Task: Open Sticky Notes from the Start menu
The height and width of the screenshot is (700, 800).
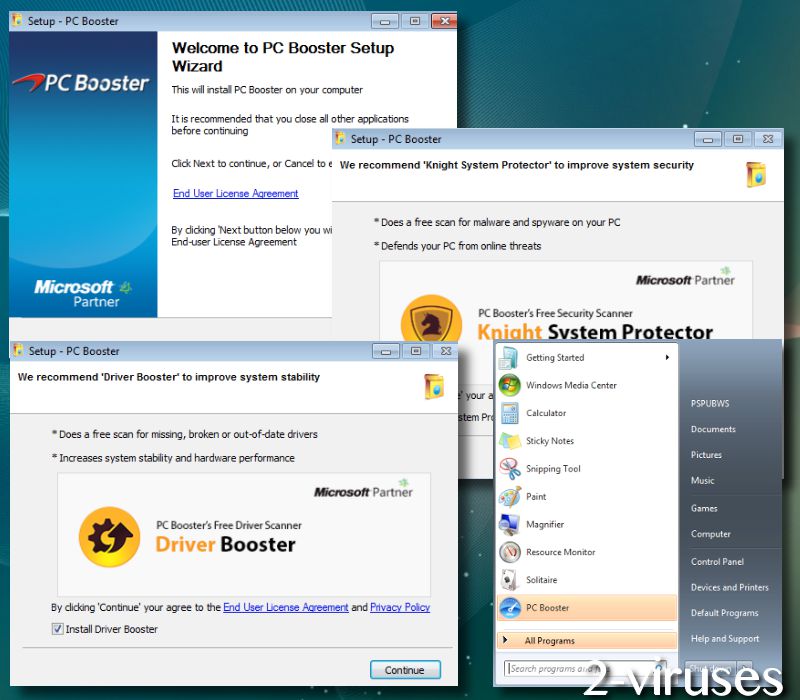Action: pos(586,441)
